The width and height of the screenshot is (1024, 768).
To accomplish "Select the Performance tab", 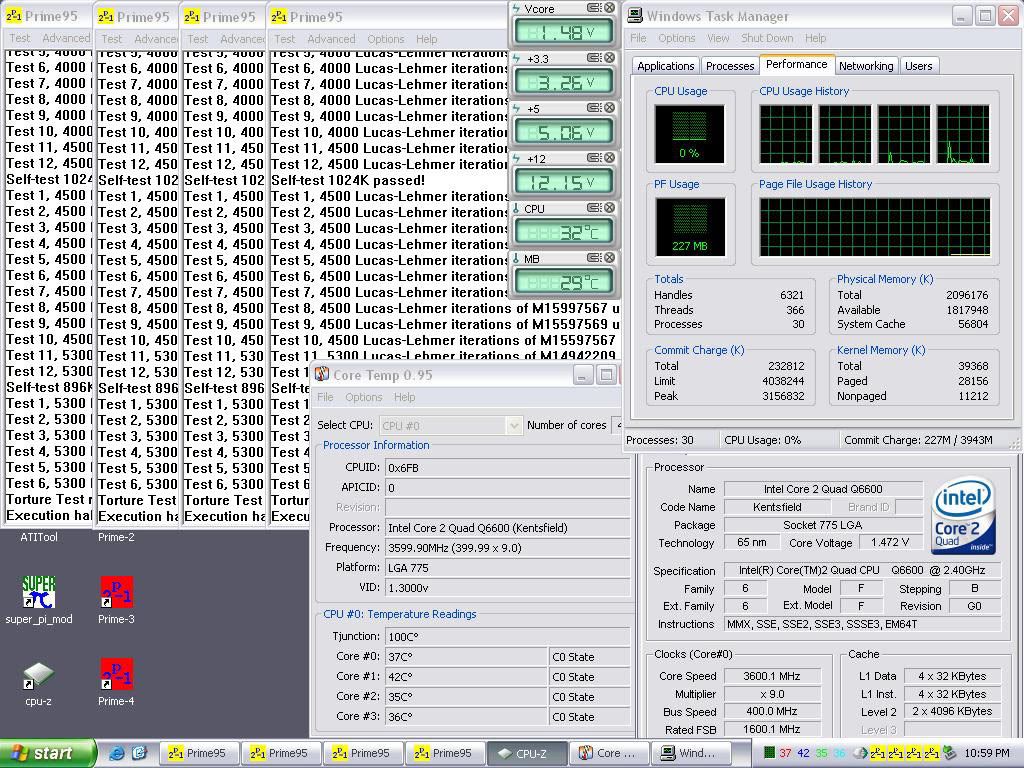I will (797, 64).
